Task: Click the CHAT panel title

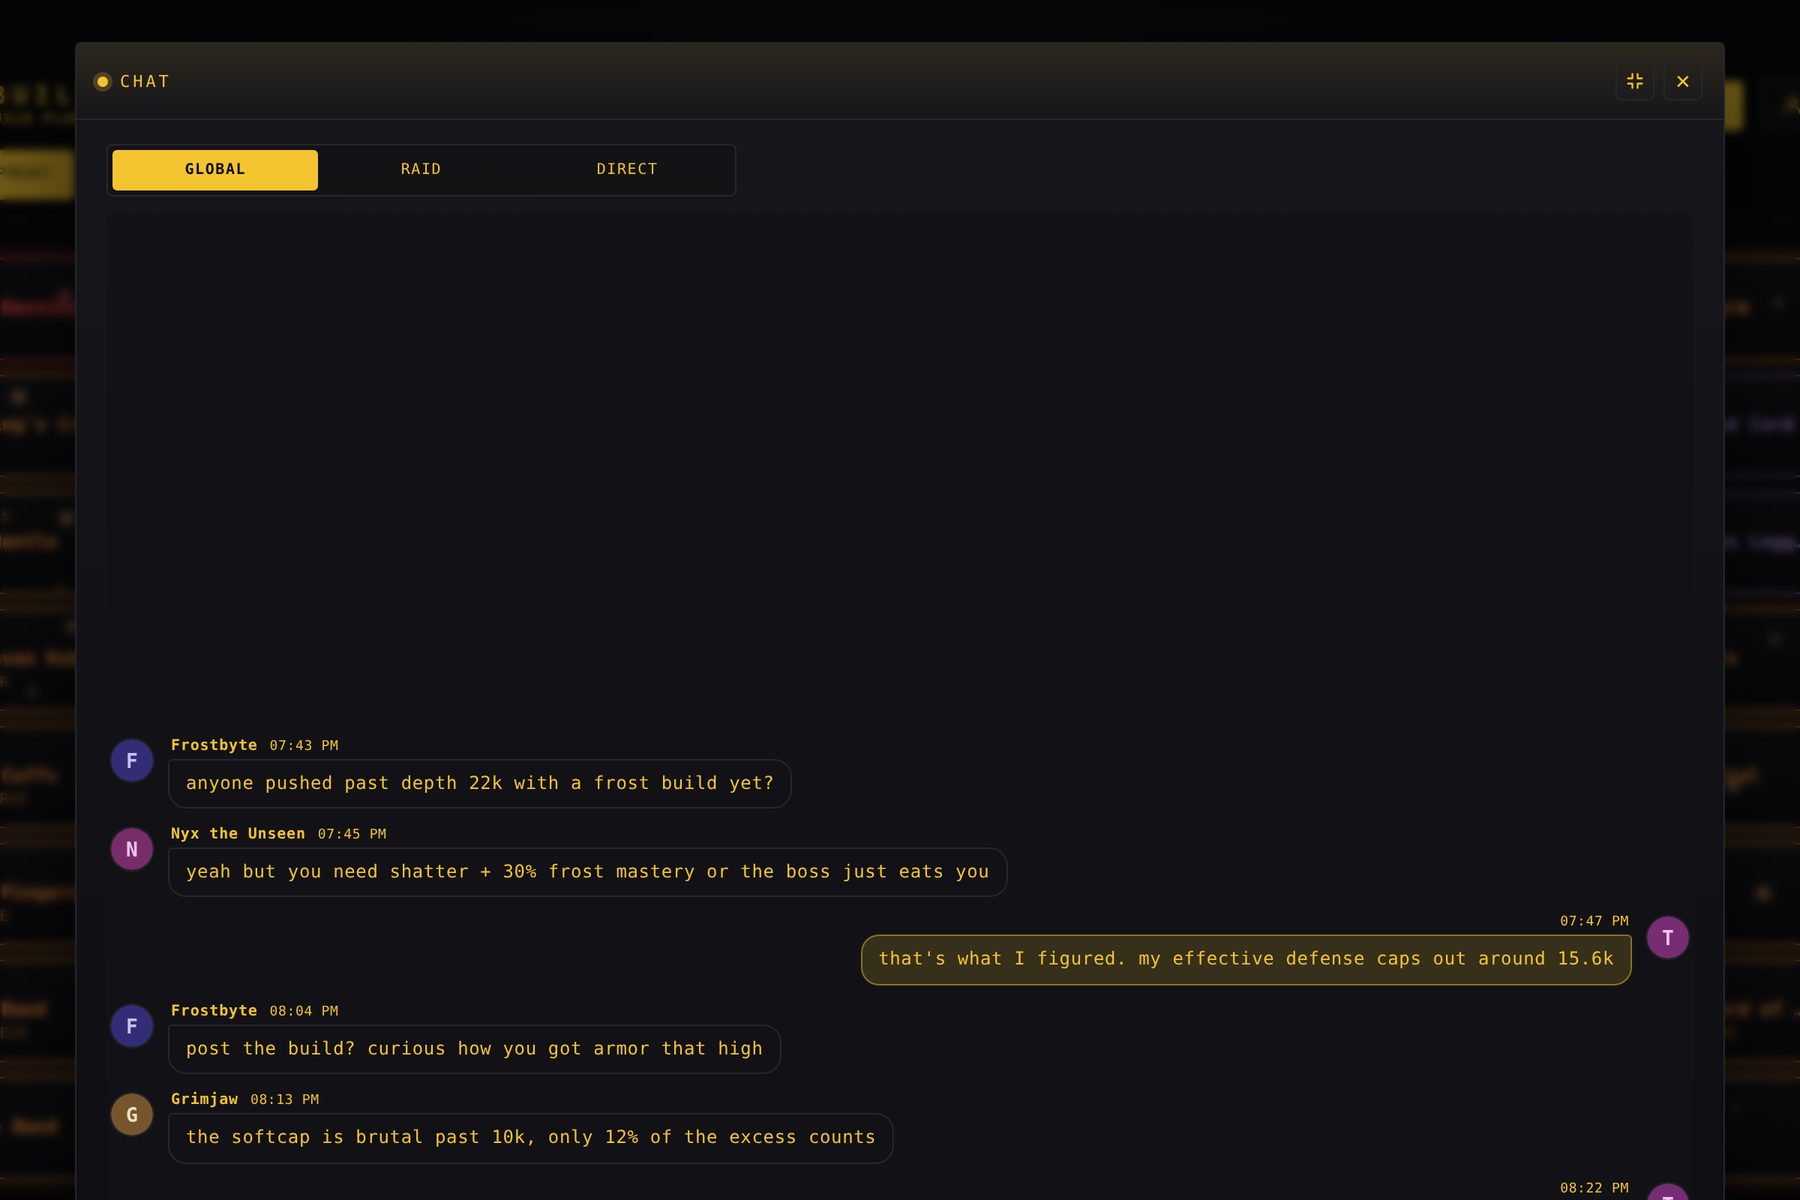Action: tap(145, 82)
